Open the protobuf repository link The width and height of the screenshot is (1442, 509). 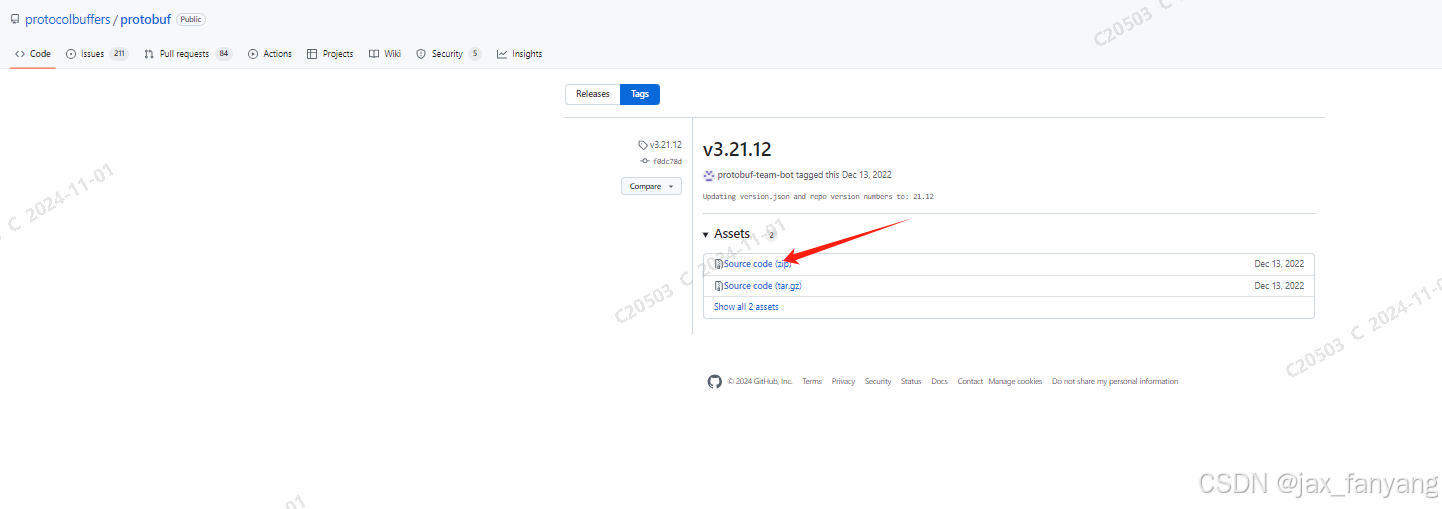(x=146, y=19)
